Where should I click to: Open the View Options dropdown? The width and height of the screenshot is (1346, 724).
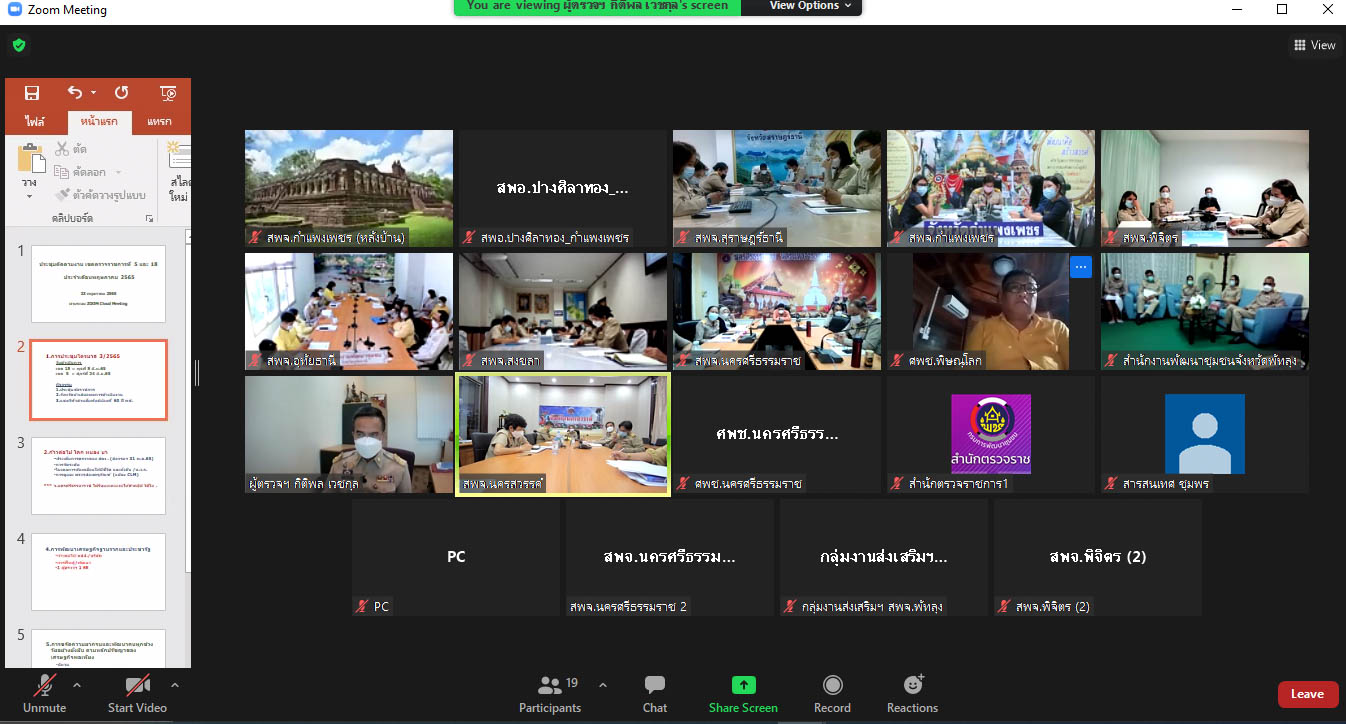coord(810,6)
